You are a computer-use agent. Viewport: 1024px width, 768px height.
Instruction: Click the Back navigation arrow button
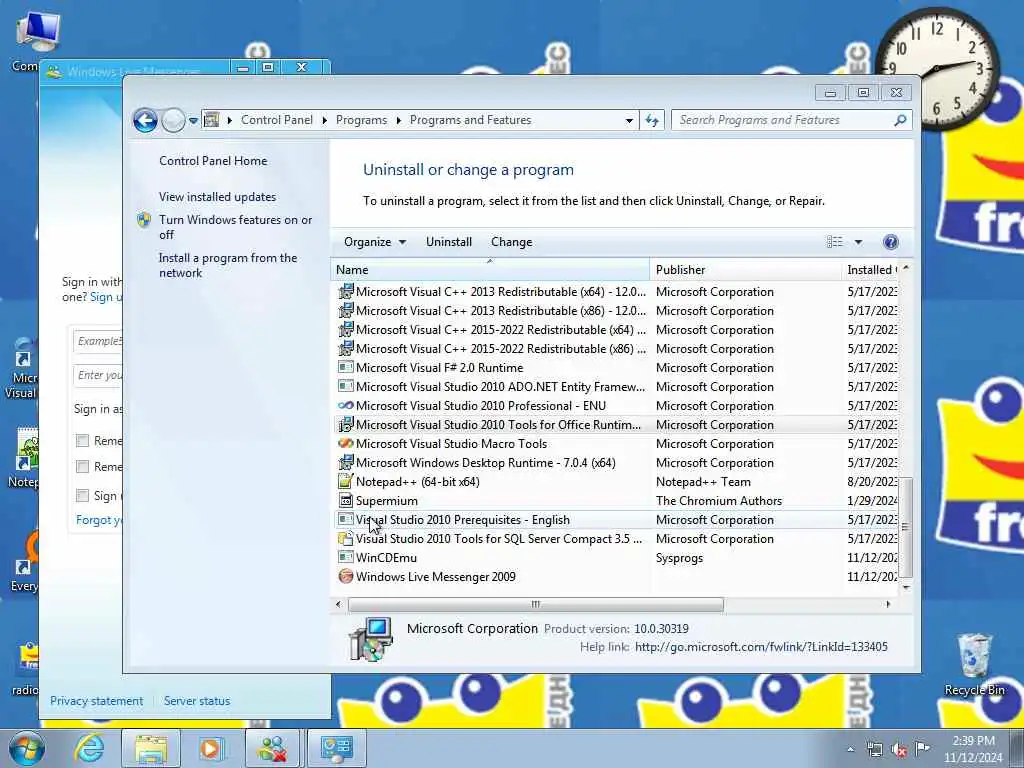(x=145, y=121)
